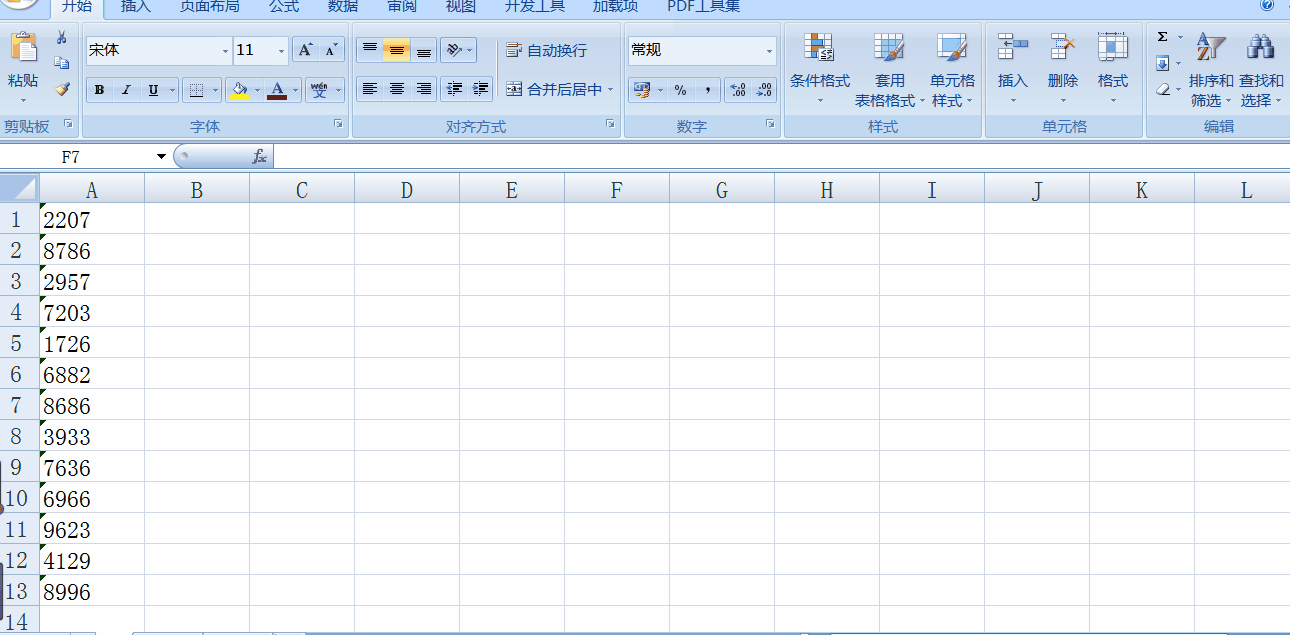Expand the 常规 number format dropdown
This screenshot has height=635, width=1290.
(769, 51)
